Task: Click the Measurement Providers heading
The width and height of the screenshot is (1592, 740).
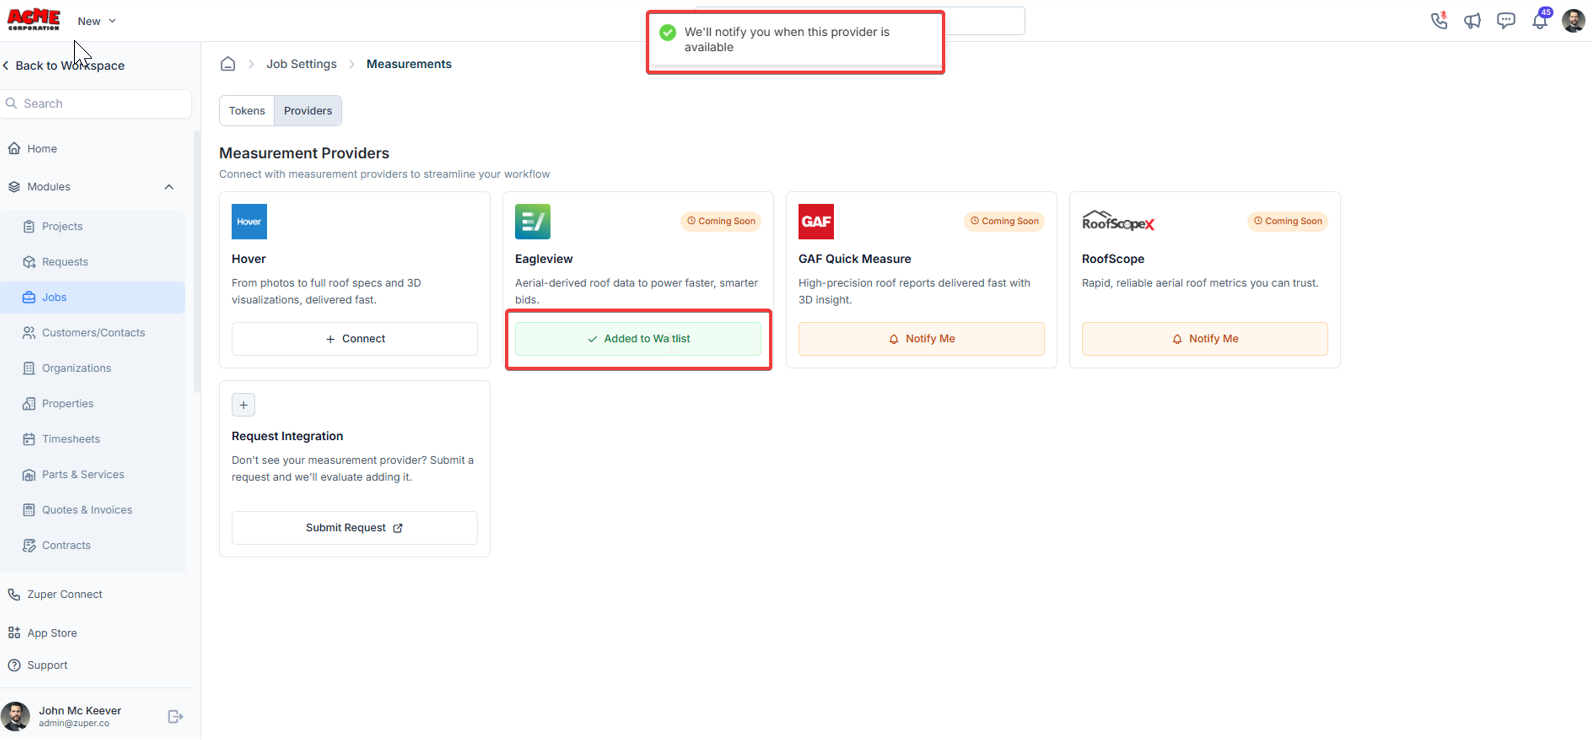Action: click(304, 153)
